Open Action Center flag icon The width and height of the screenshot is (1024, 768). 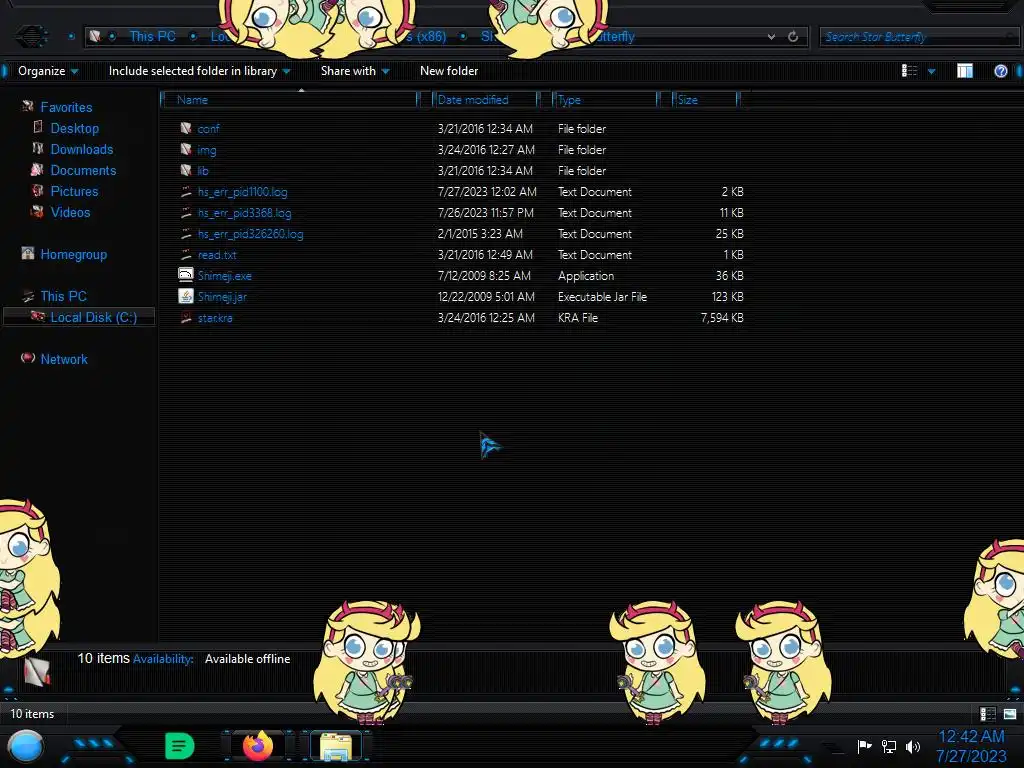point(864,746)
